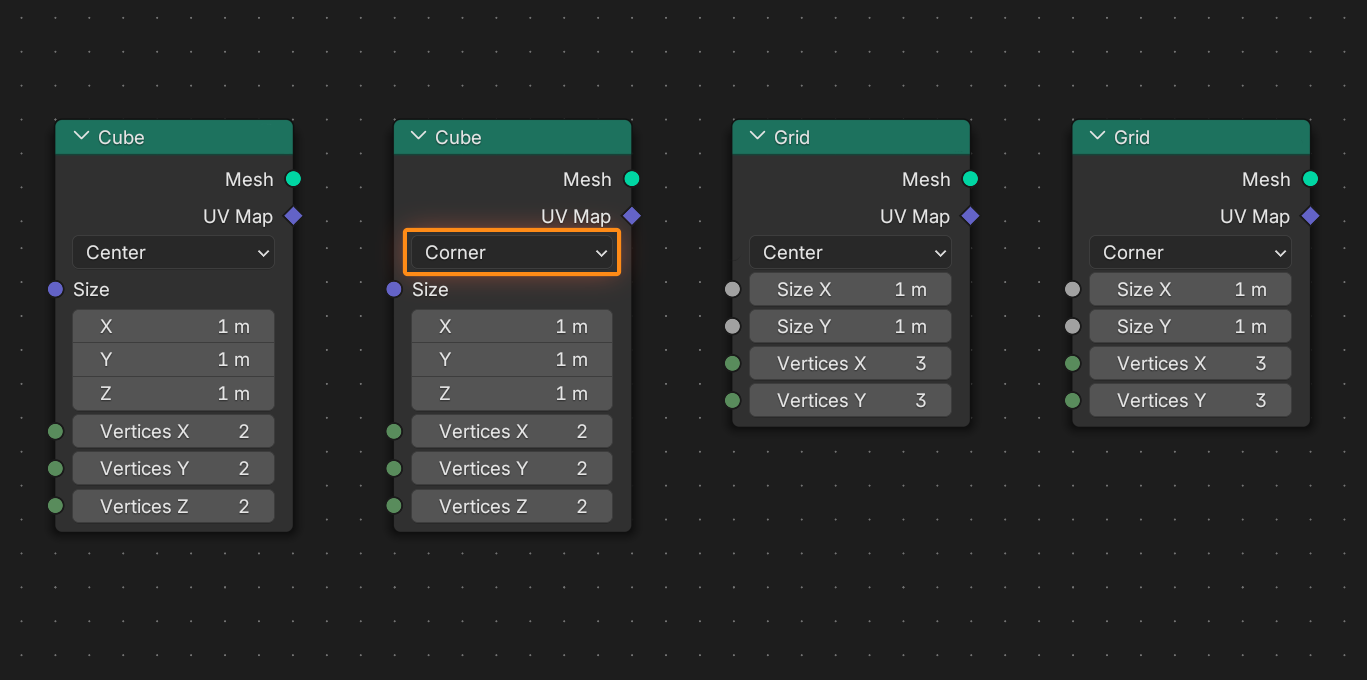Click the Vertices Z field in the Center Cube node

tap(173, 506)
